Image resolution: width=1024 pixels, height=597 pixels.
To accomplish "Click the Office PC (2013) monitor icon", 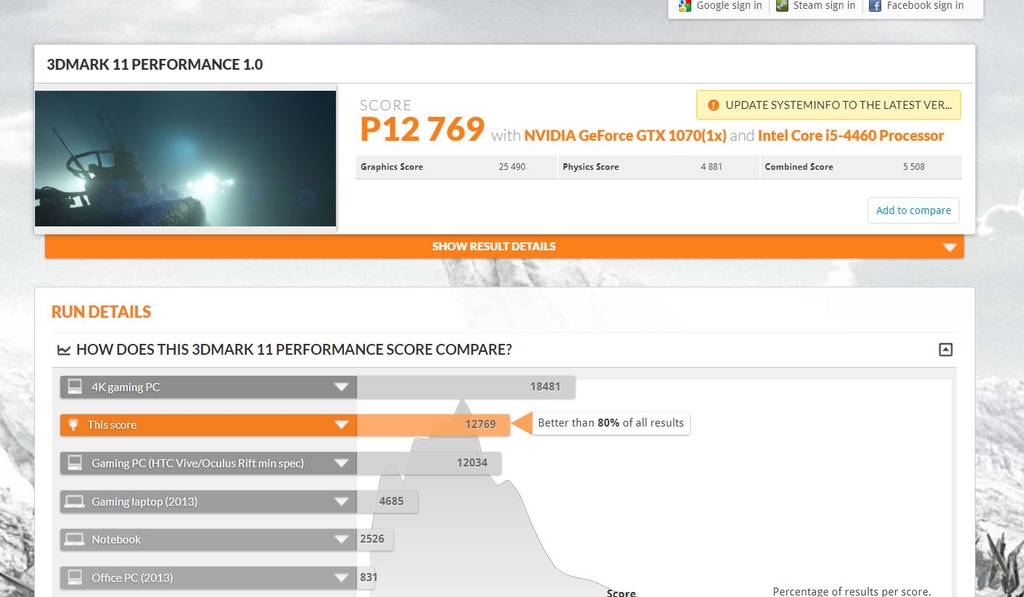I will tap(74, 577).
